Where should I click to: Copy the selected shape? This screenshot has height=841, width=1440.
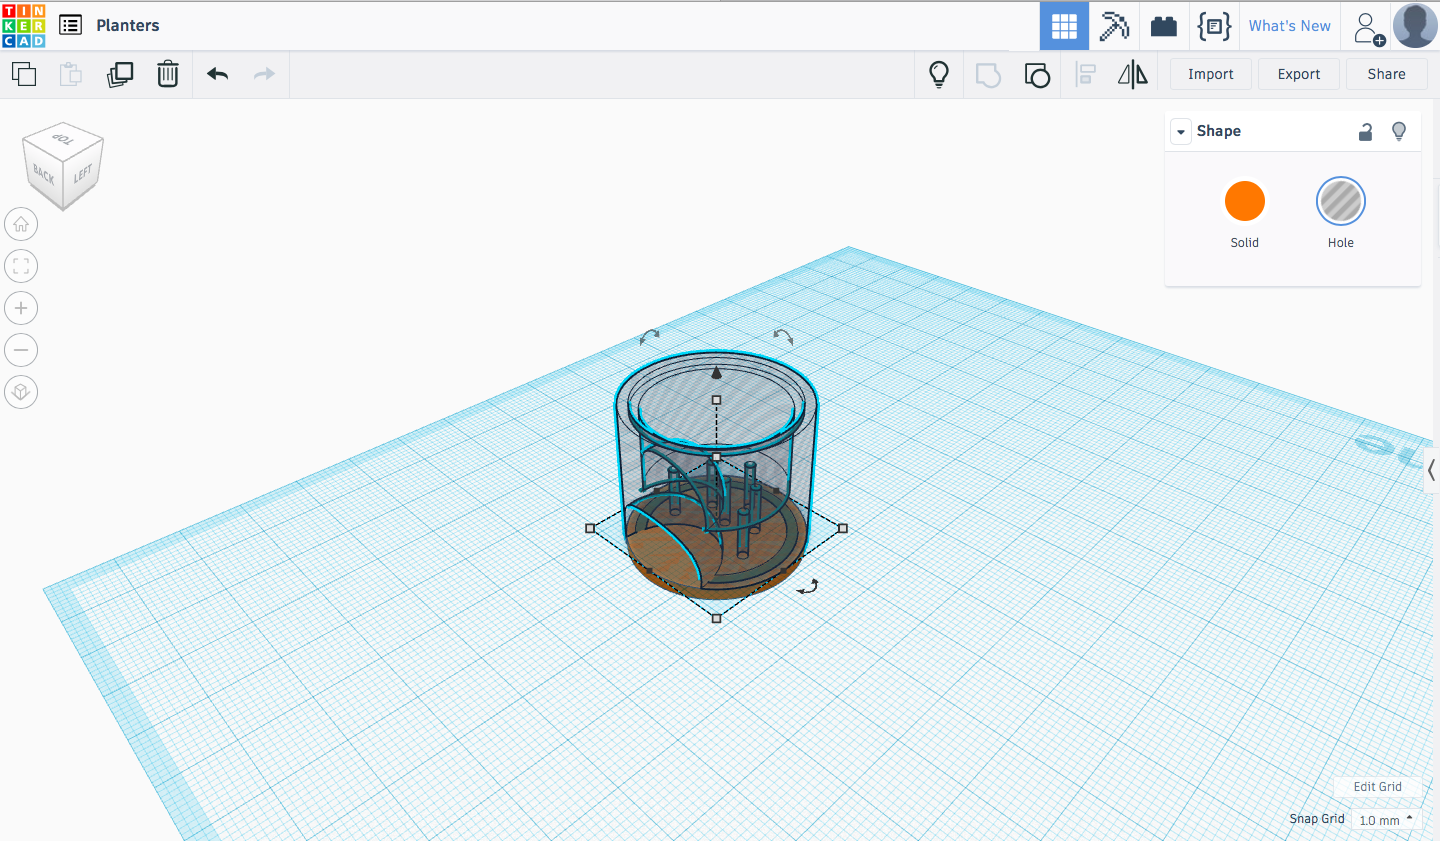click(24, 74)
